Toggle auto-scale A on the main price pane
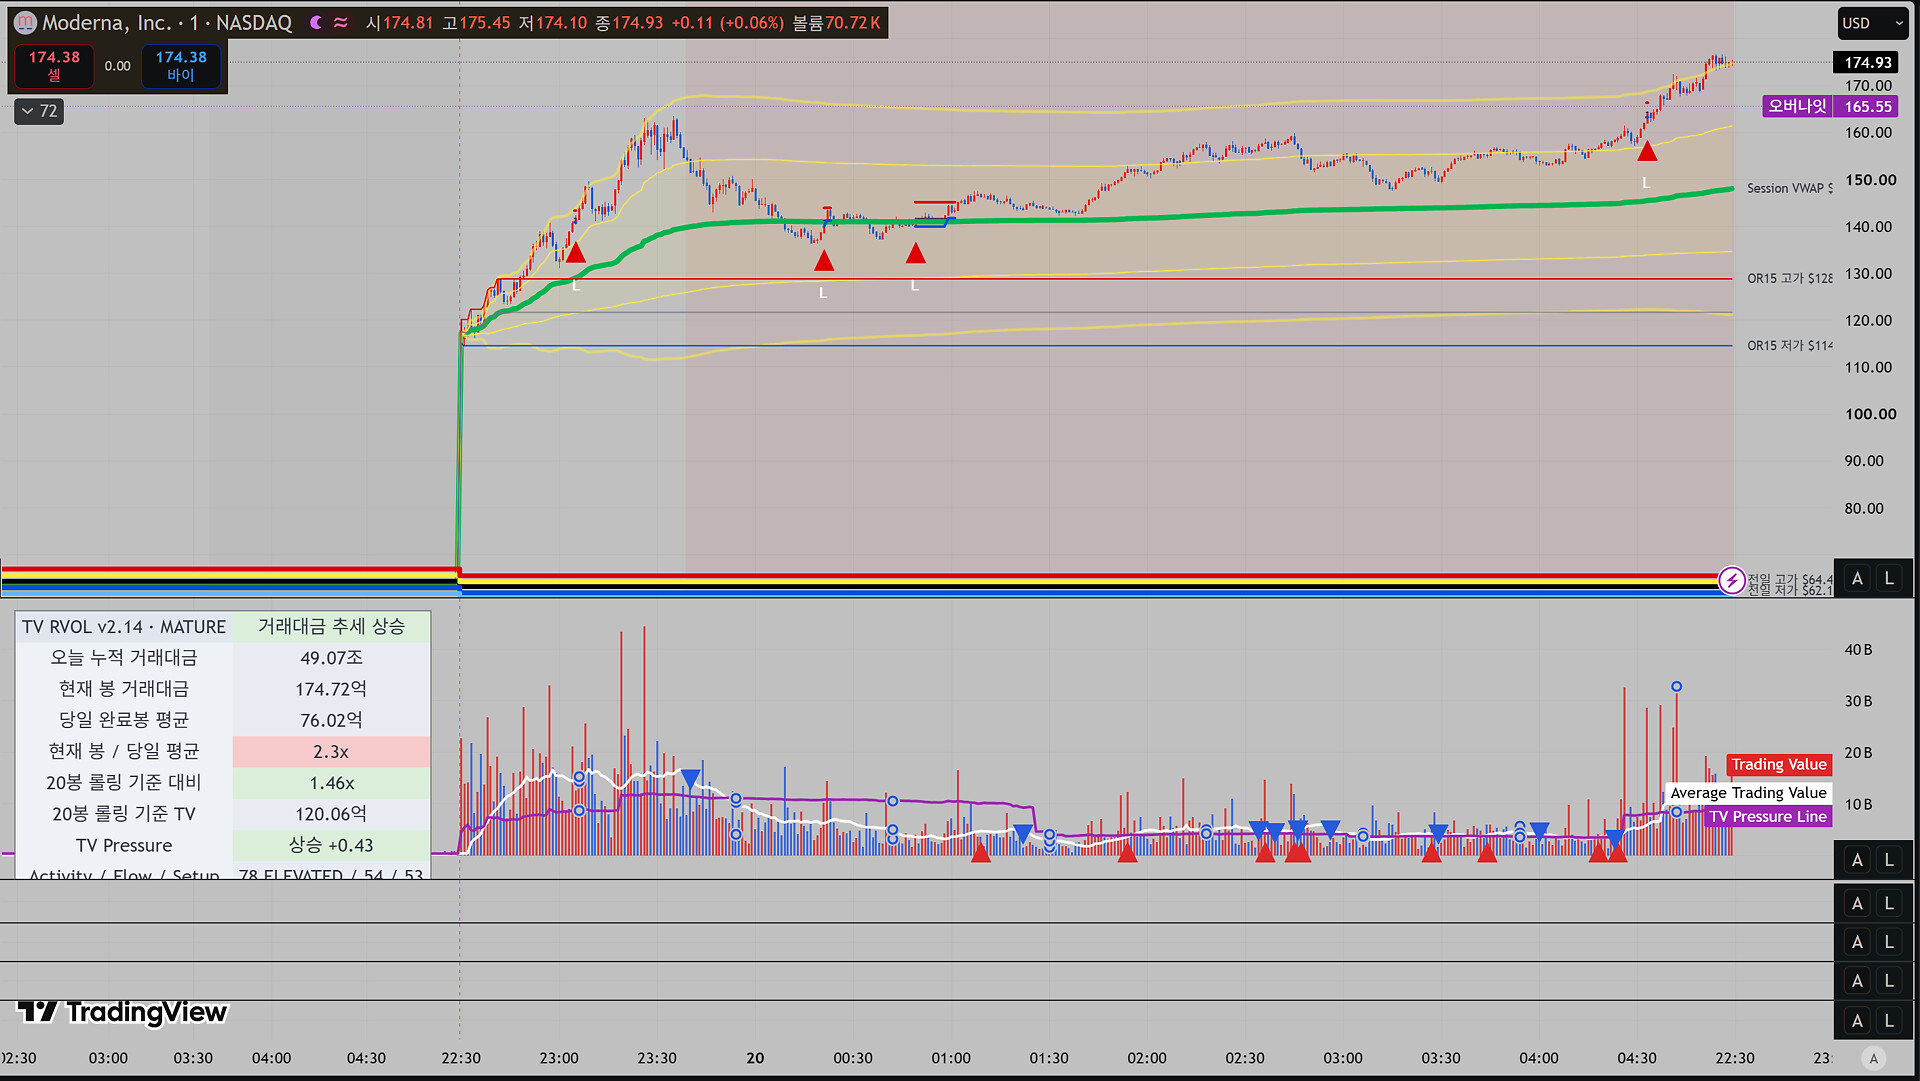The width and height of the screenshot is (1920, 1081). [1857, 578]
